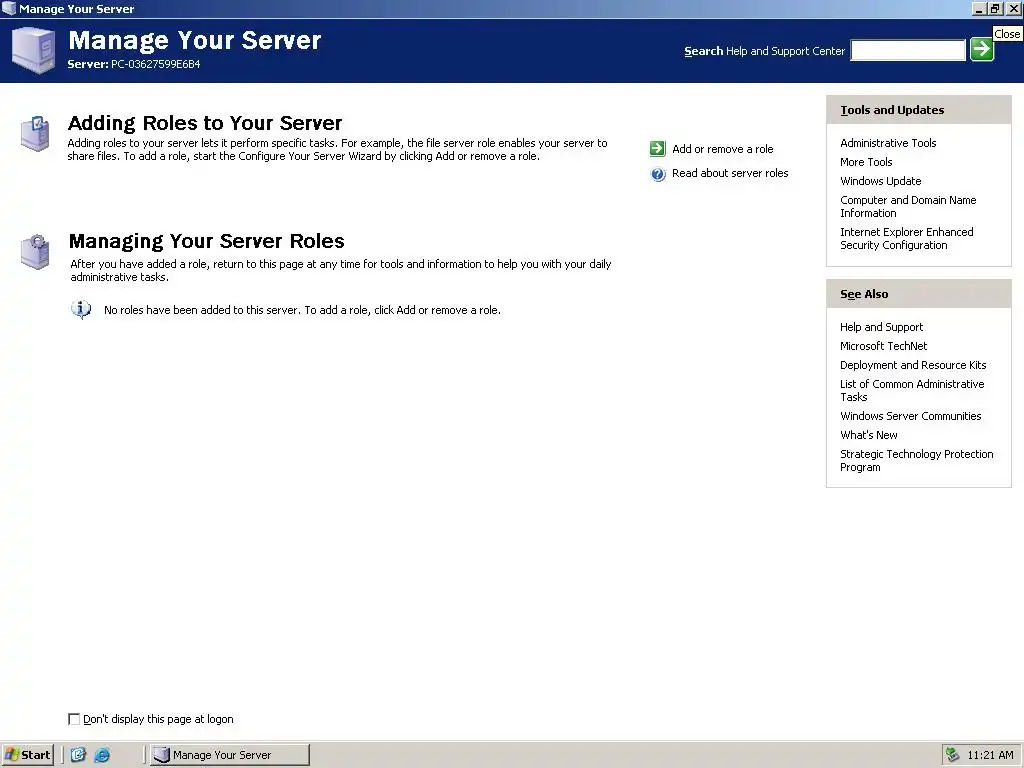
Task: Click the See Also panel header
Action: pos(918,294)
